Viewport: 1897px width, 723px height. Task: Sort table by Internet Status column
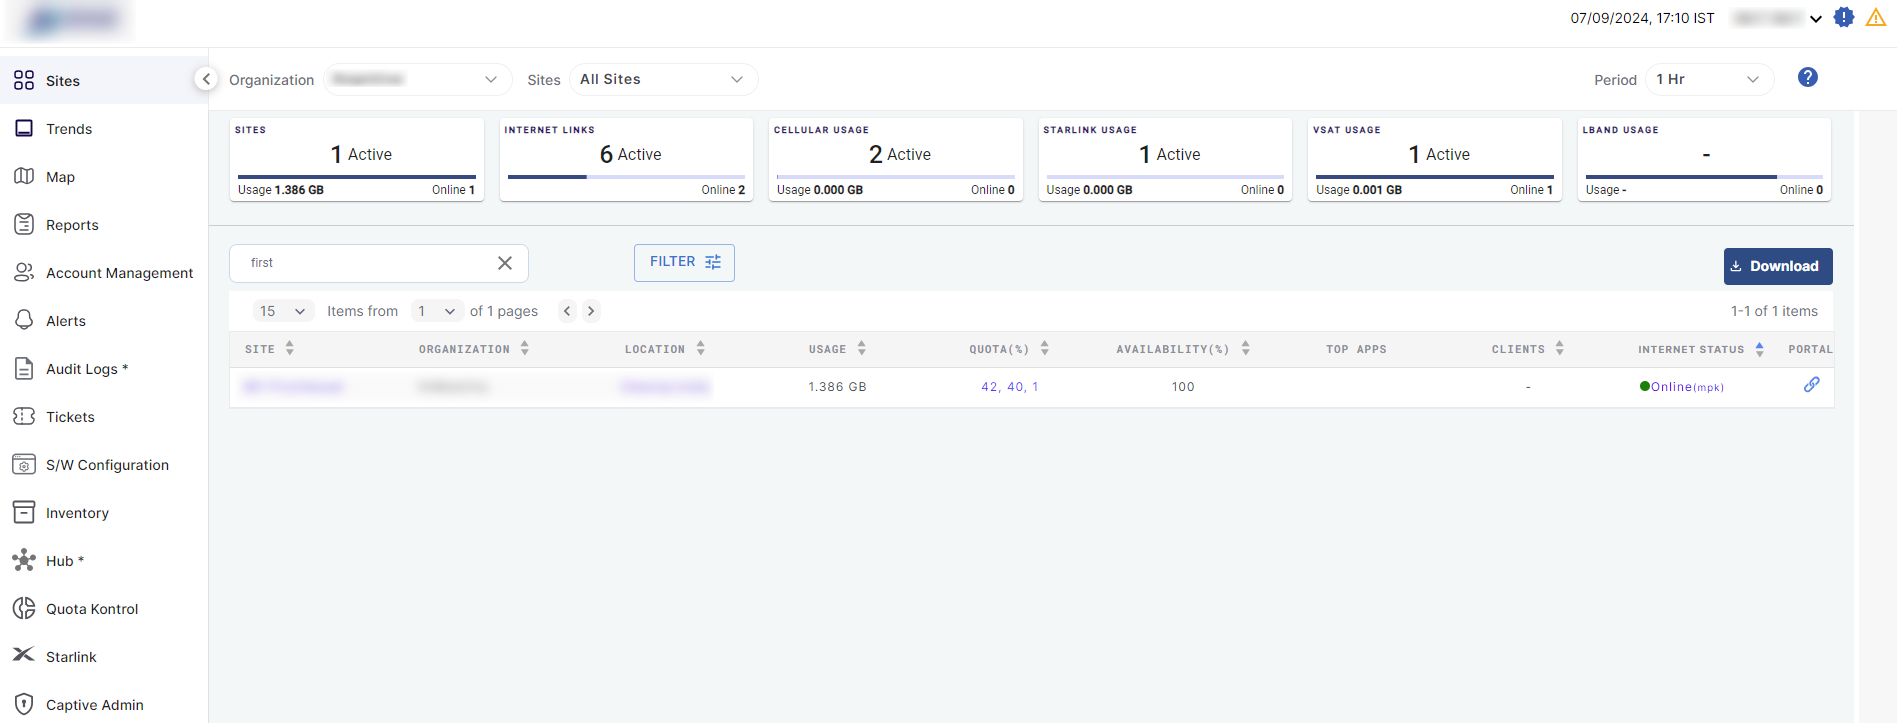pos(1759,349)
